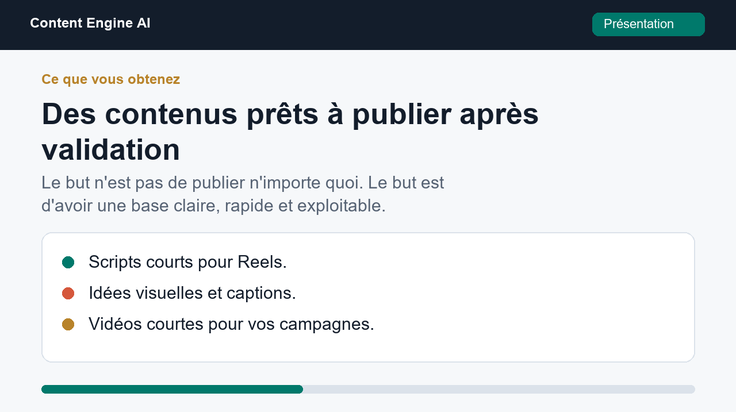This screenshot has height=412, width=736.
Task: Click the subtitle line d'avoir une base claire
Action: [x=213, y=206]
